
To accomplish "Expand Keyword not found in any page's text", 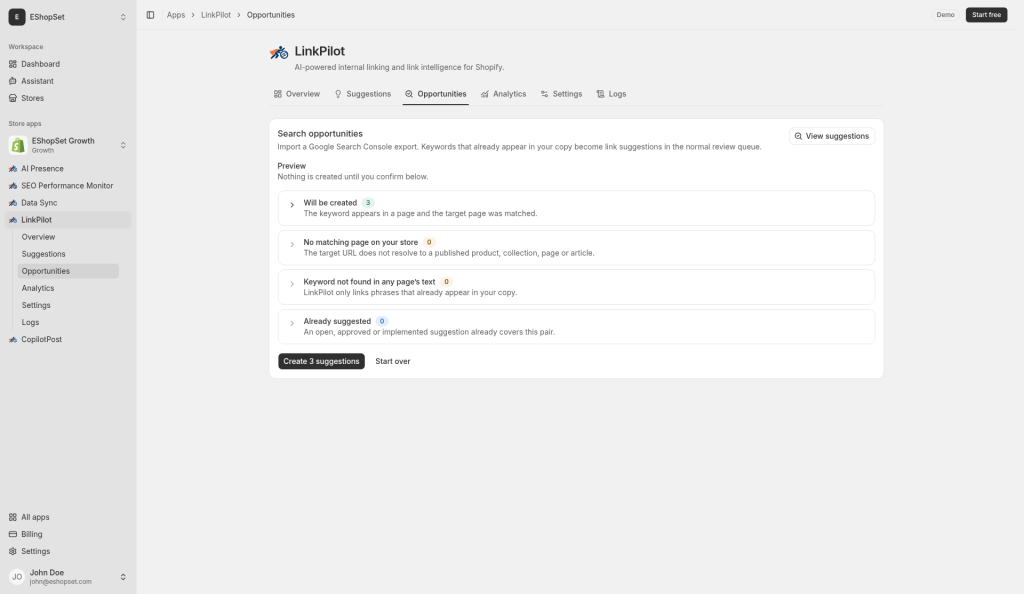I will point(576,287).
